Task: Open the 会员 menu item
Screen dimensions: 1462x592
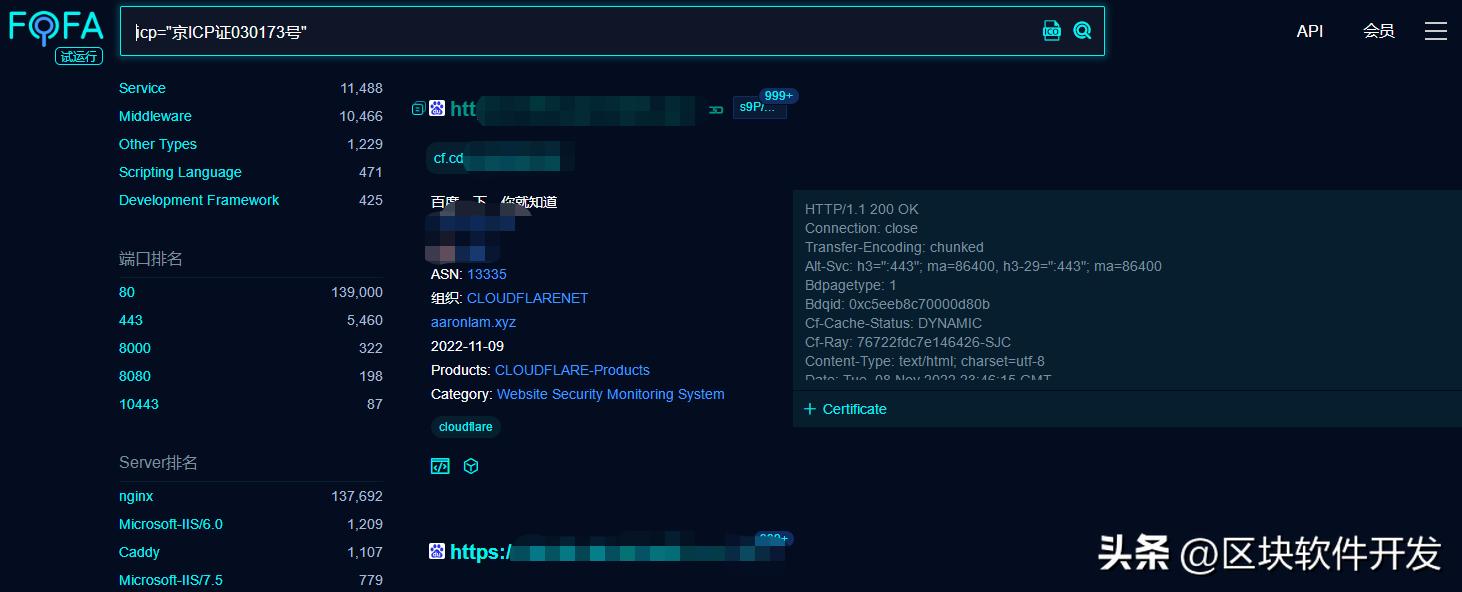Action: point(1379,31)
